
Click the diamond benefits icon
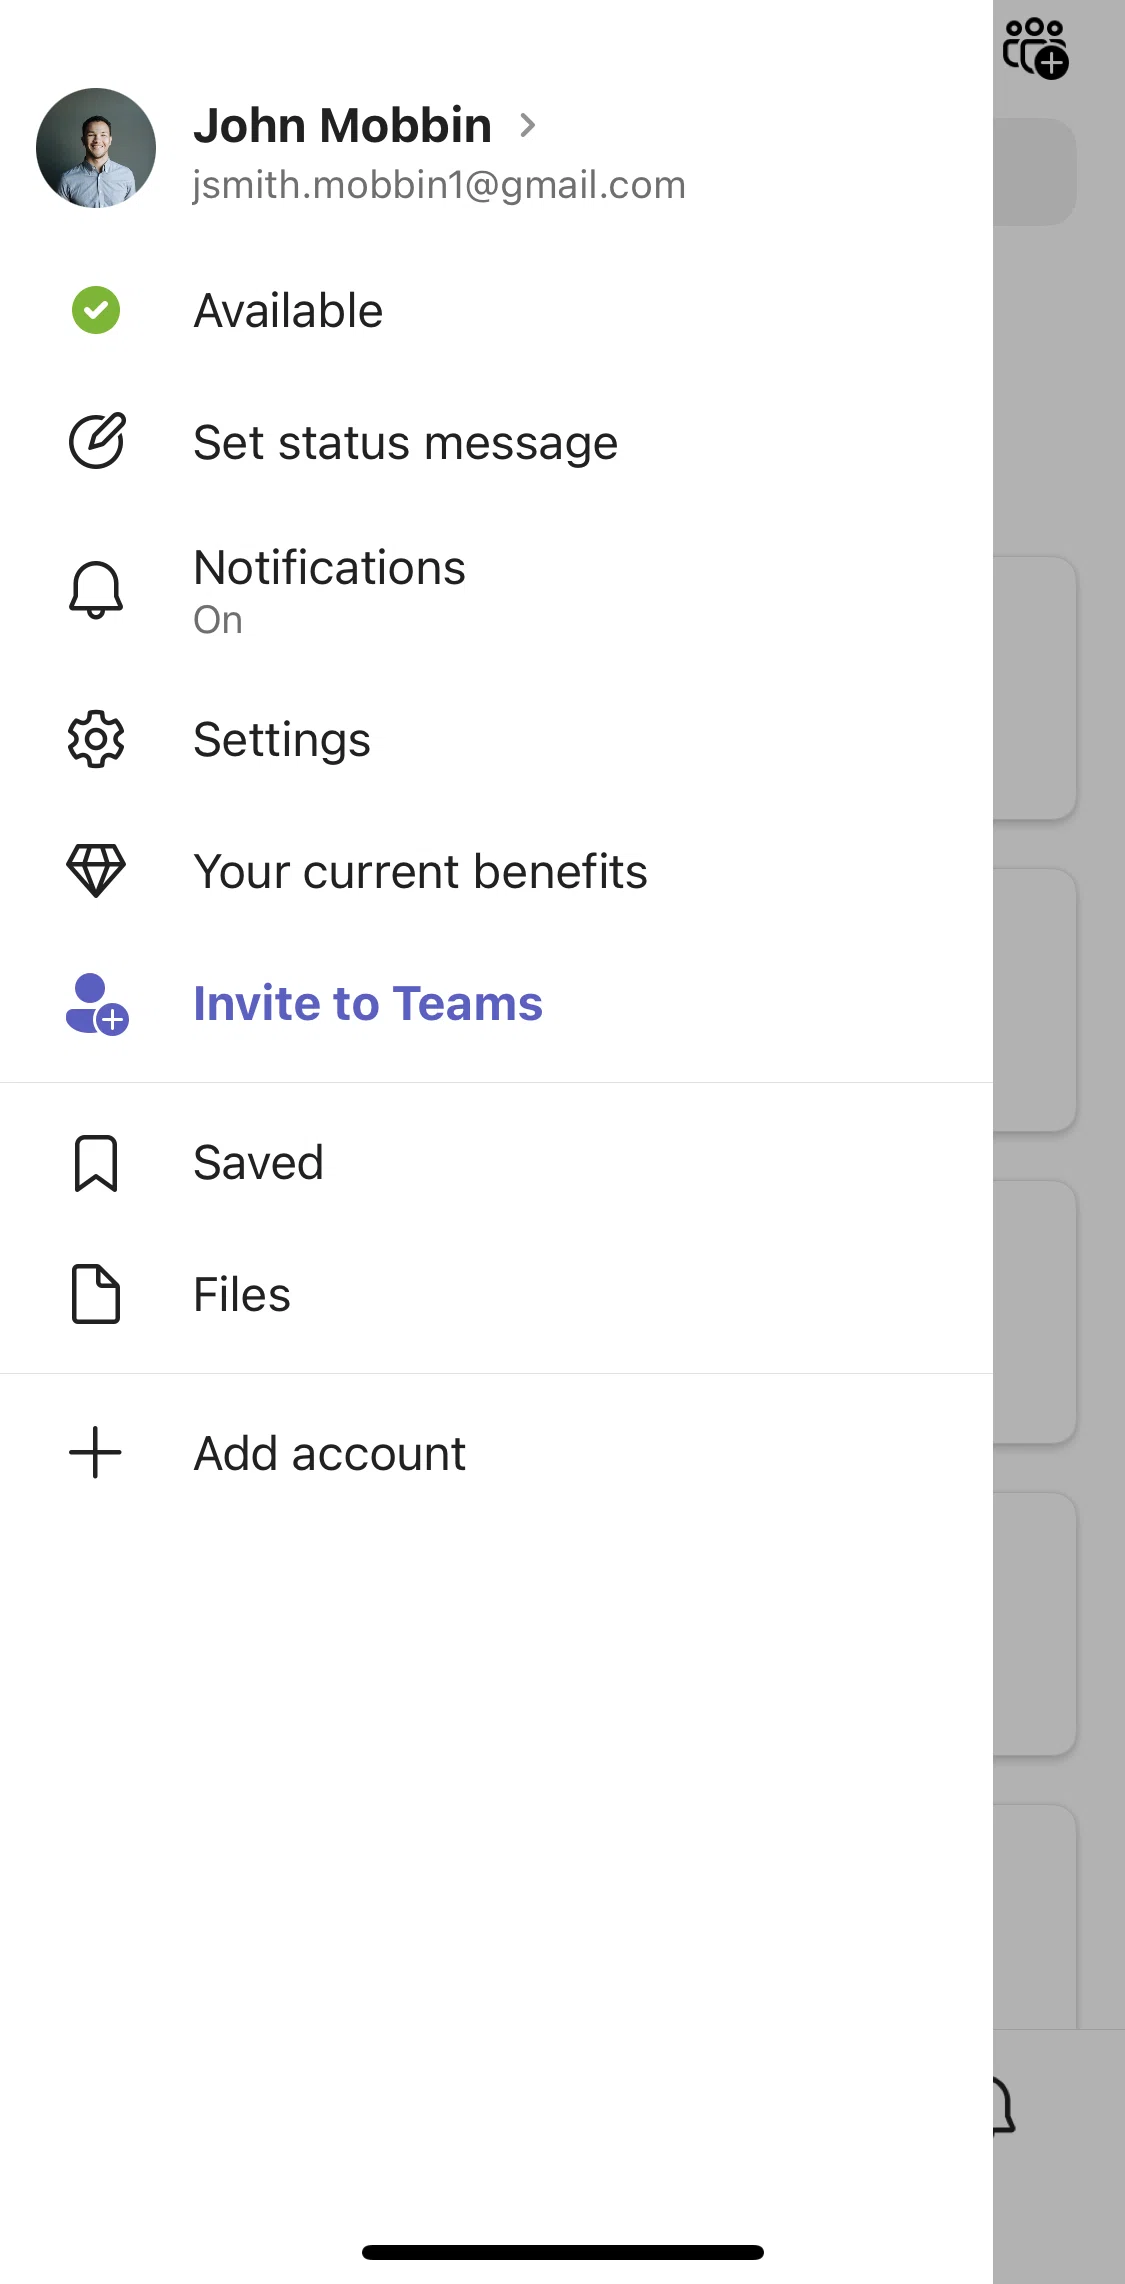[x=96, y=870]
